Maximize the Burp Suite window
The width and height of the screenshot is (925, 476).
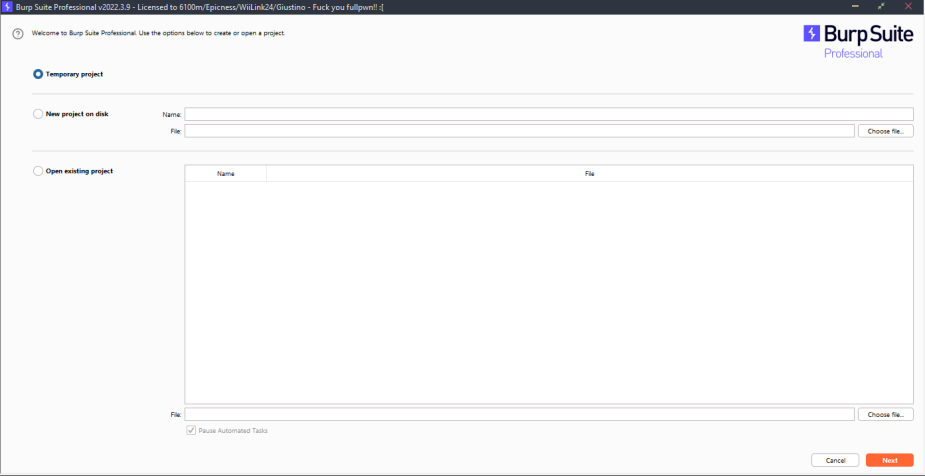(x=881, y=6)
